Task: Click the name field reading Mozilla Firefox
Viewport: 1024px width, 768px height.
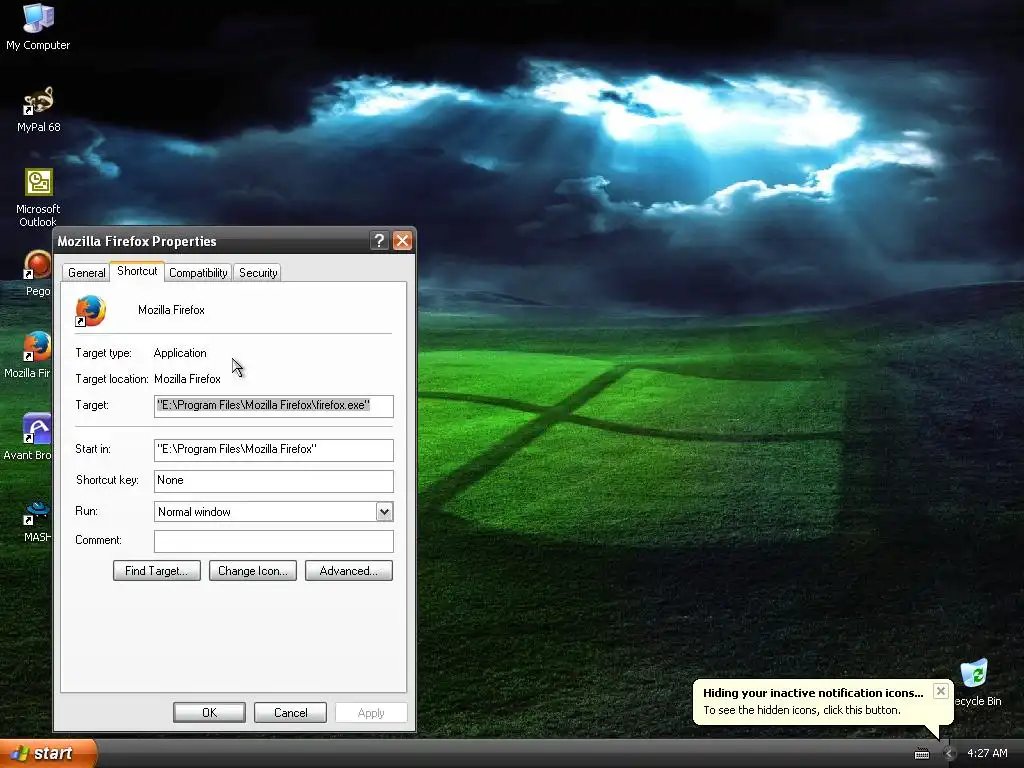Action: (x=171, y=310)
